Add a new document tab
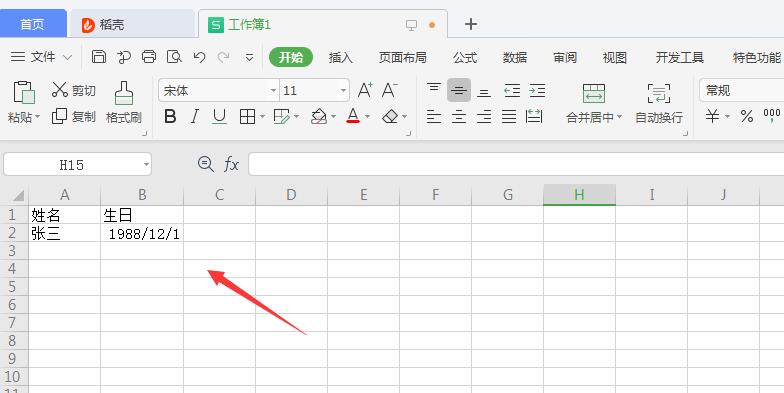Screen dimensions: 784x393 [x=470, y=24]
